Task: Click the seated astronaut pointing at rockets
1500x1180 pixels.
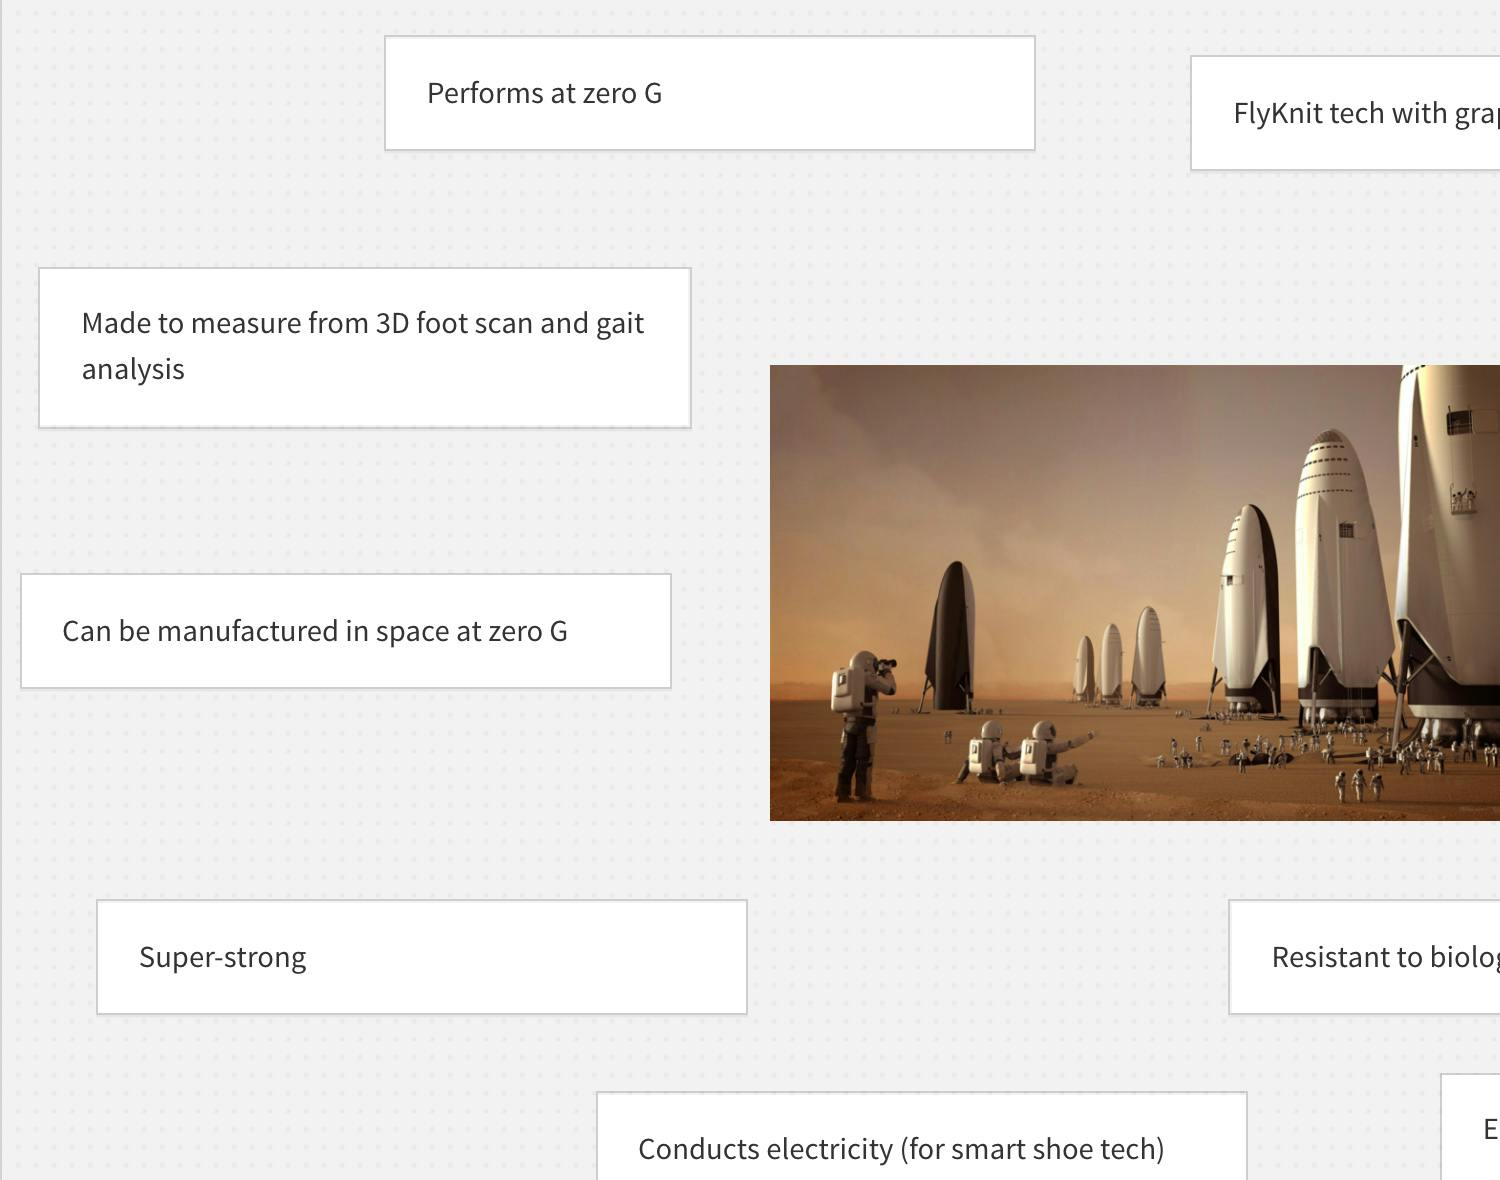Action: tap(1048, 752)
